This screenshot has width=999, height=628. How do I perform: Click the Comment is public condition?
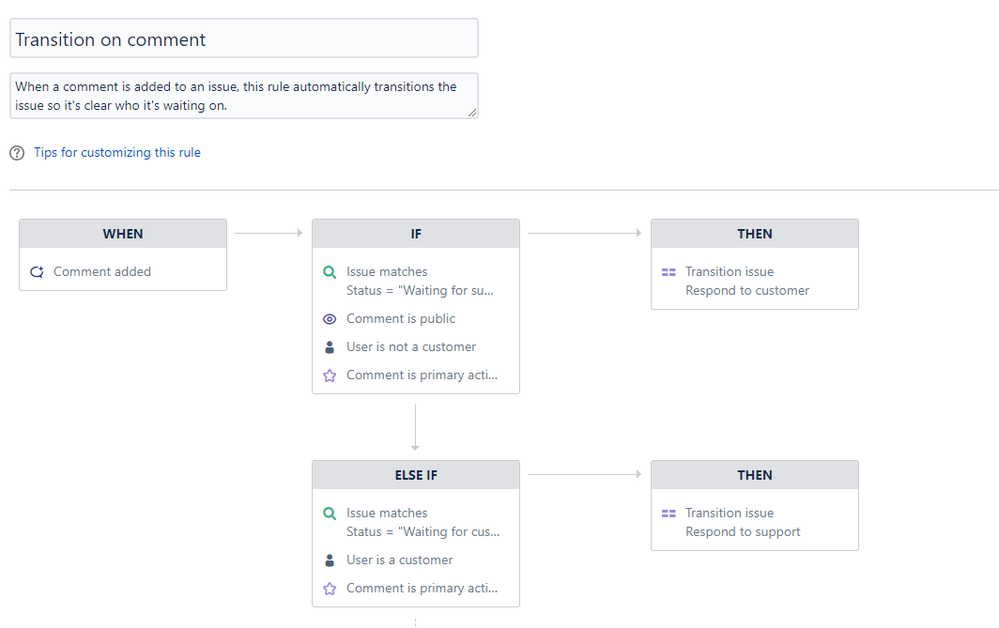(x=400, y=319)
